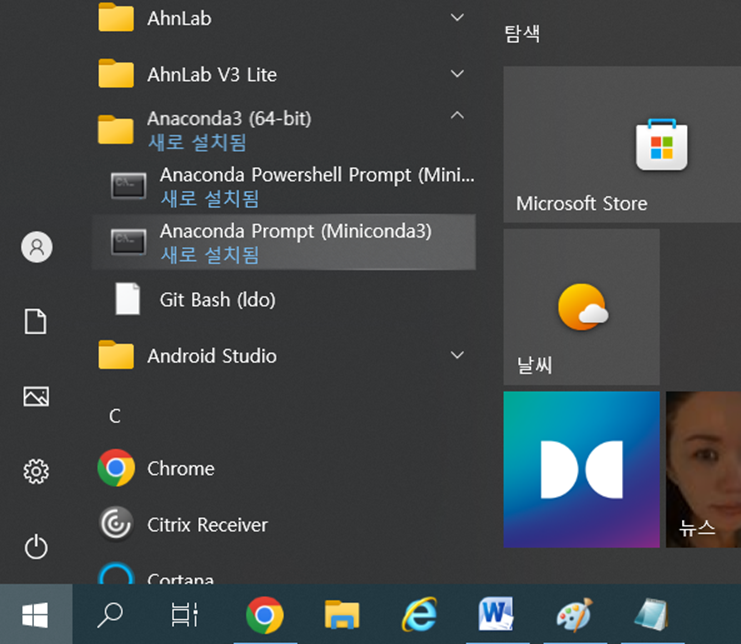This screenshot has height=644, width=741.
Task: Open Task View on the taskbar
Action: 184,615
